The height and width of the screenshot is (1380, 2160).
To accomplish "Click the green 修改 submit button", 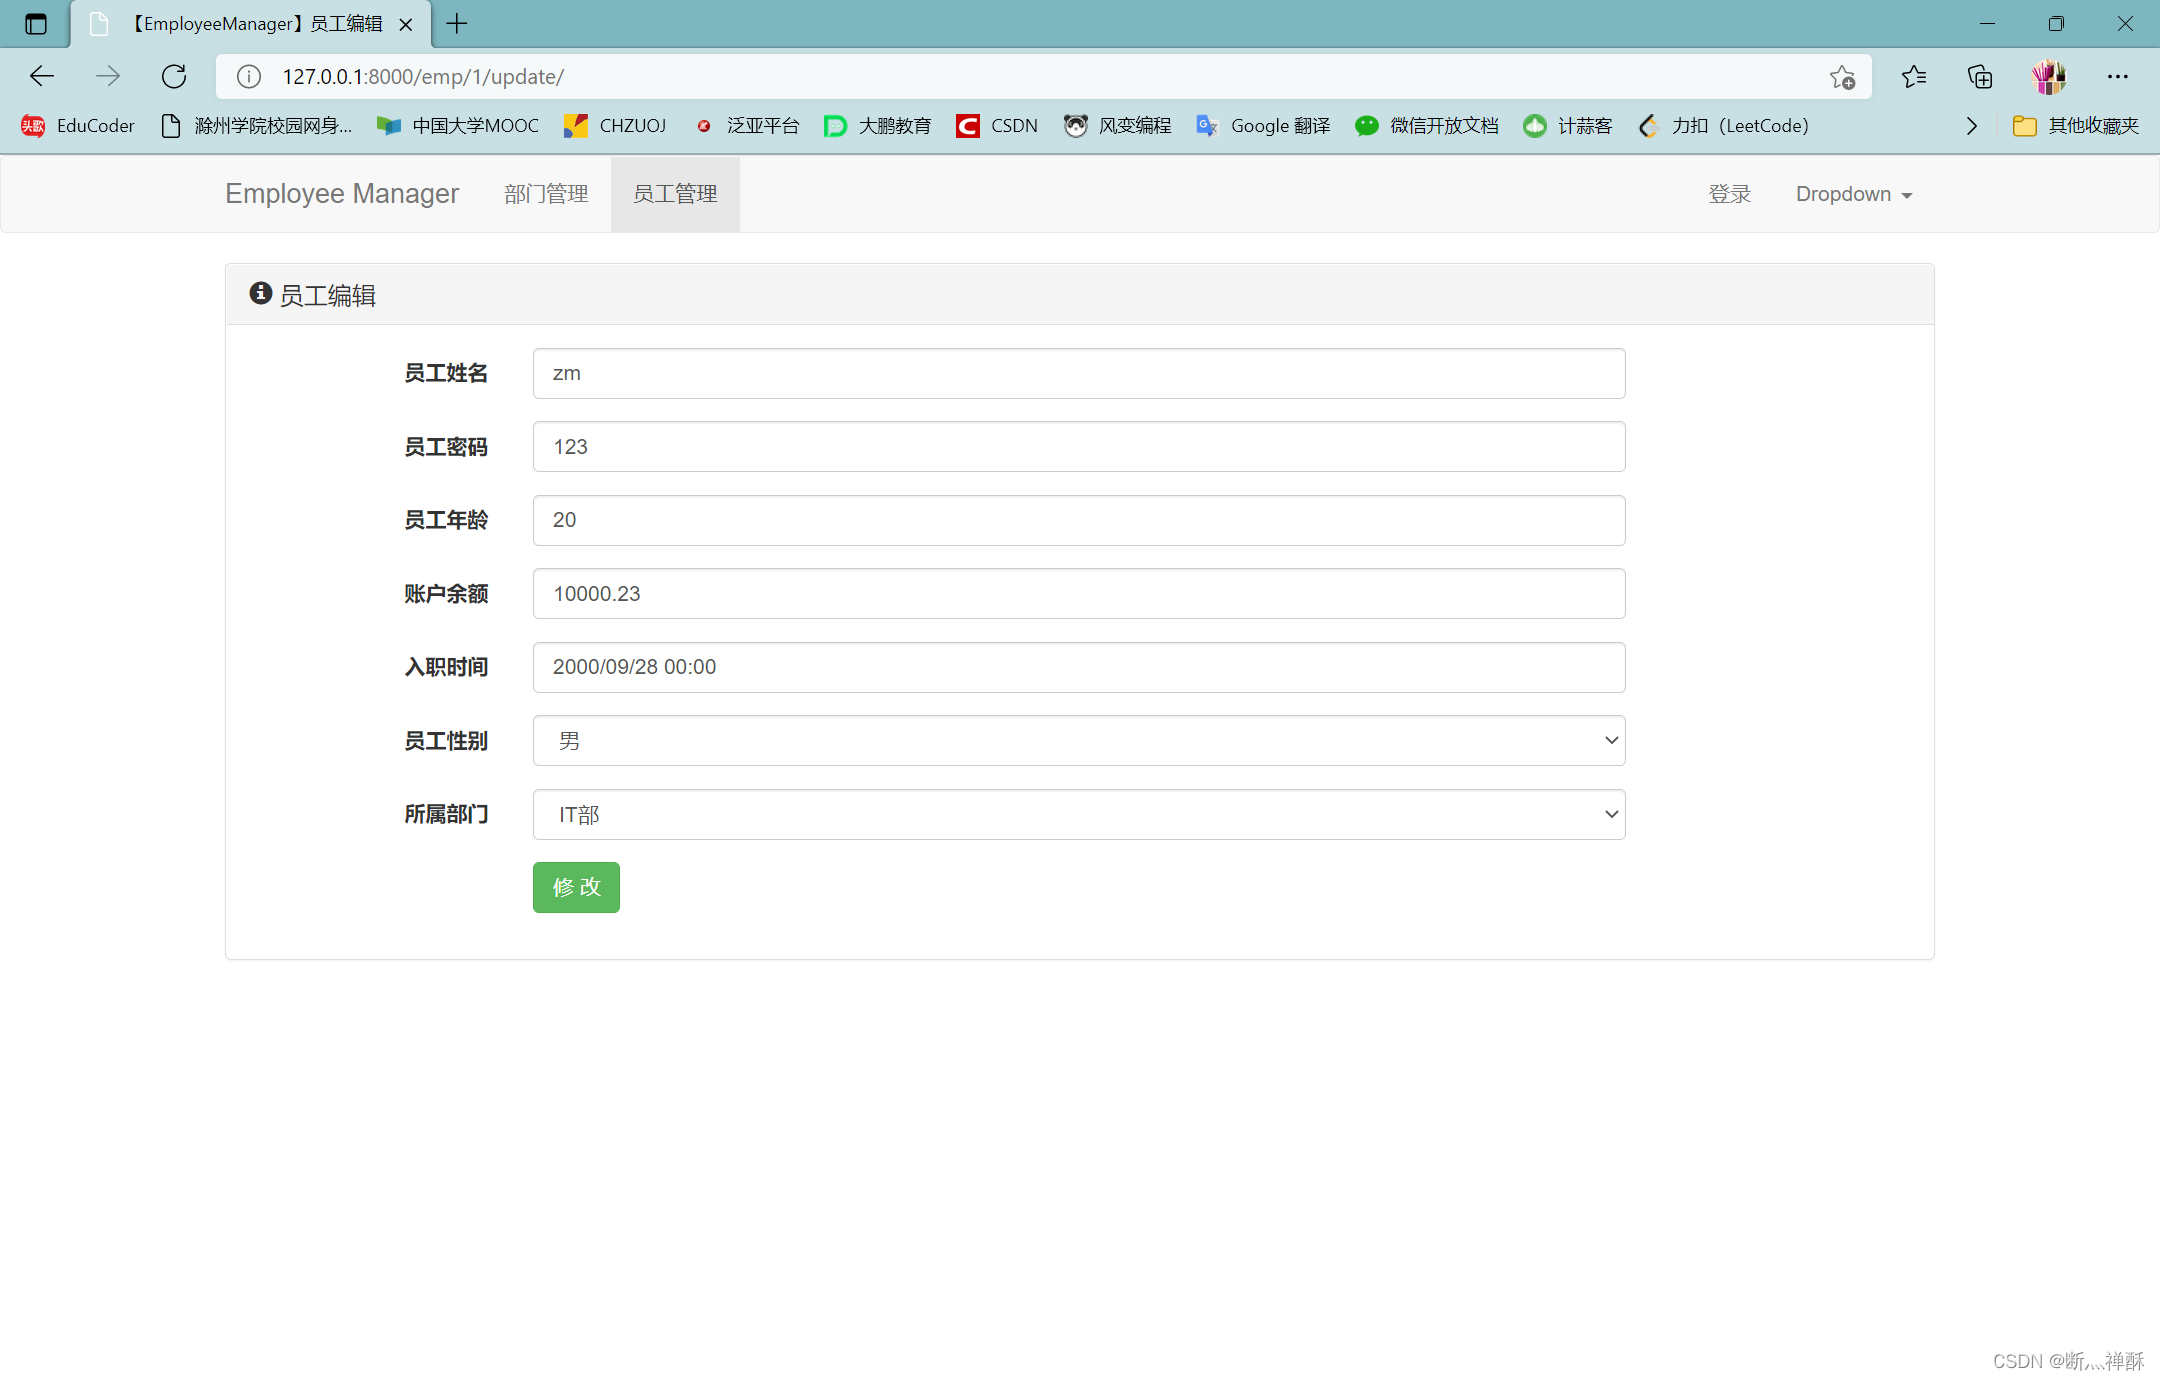I will click(576, 887).
